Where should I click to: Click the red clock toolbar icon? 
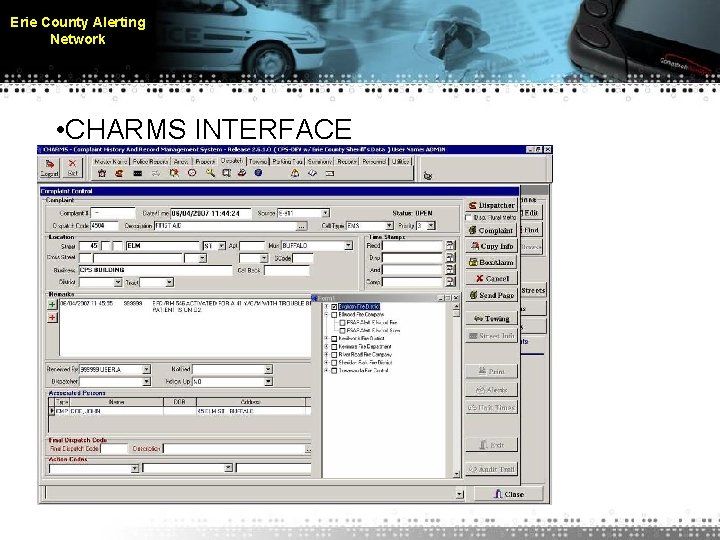192,173
